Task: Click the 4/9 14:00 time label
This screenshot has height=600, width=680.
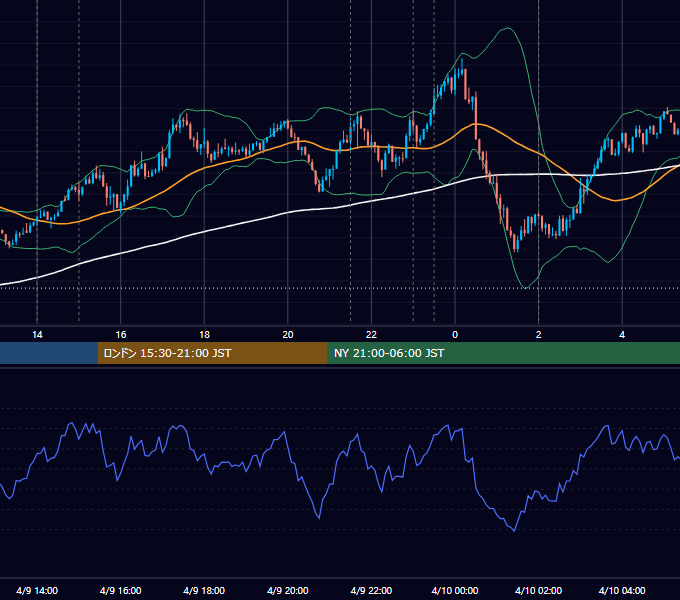Action: (x=37, y=590)
